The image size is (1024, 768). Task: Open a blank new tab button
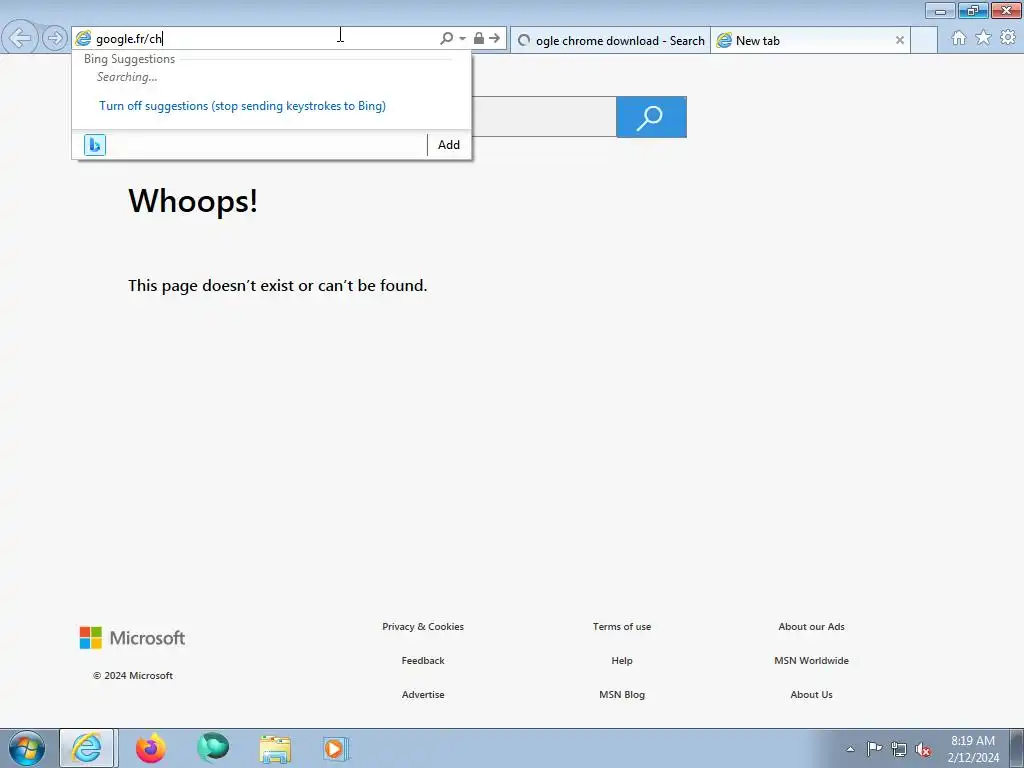(x=923, y=40)
